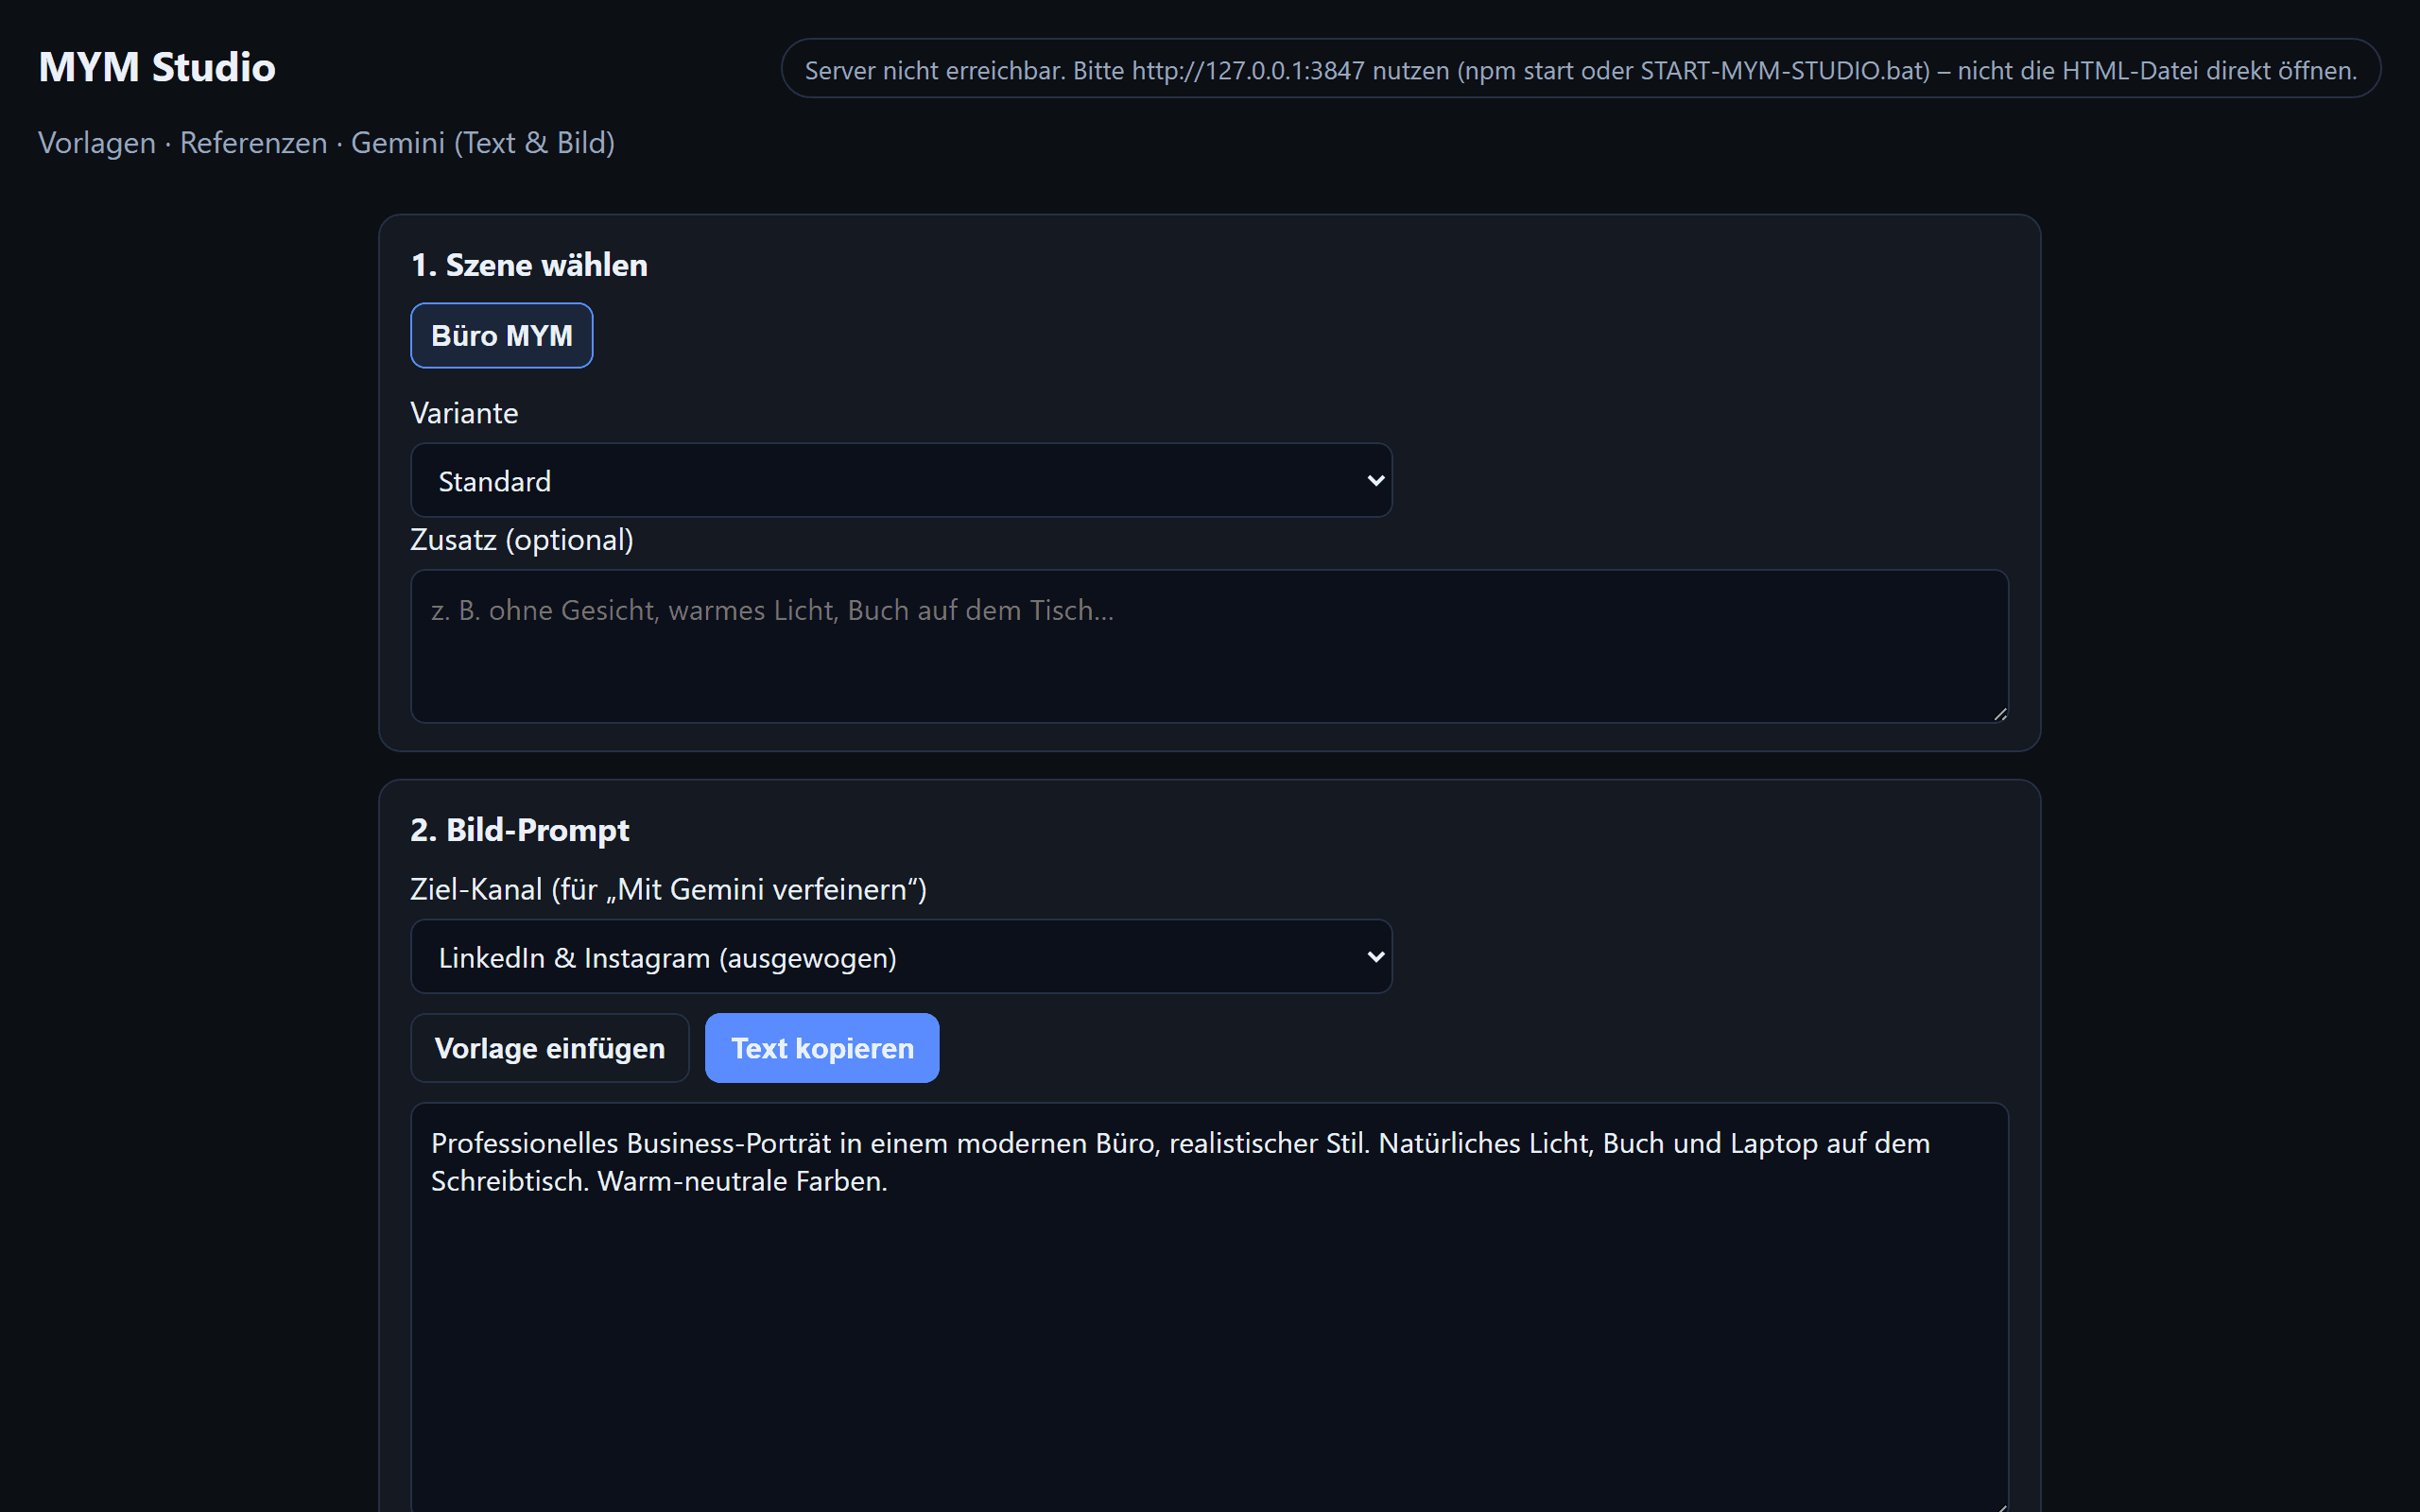
Task: Click the Text kopieren button
Action: (x=822, y=1048)
